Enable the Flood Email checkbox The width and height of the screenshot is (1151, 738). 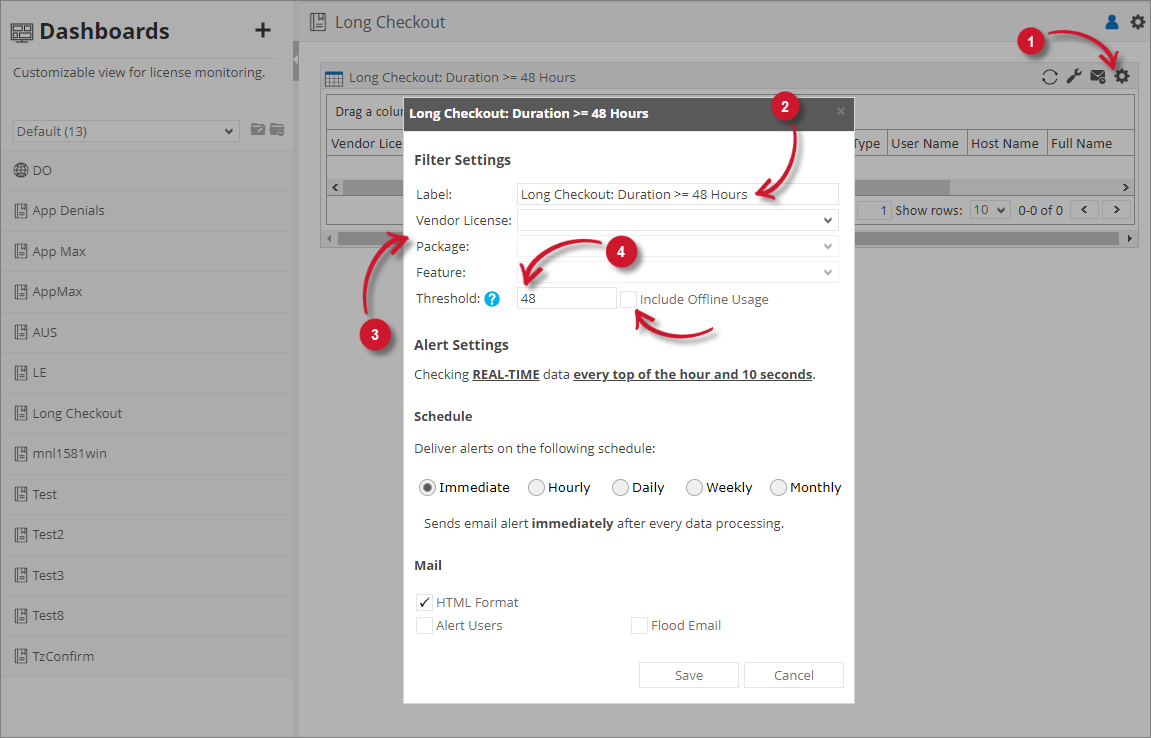coord(639,626)
